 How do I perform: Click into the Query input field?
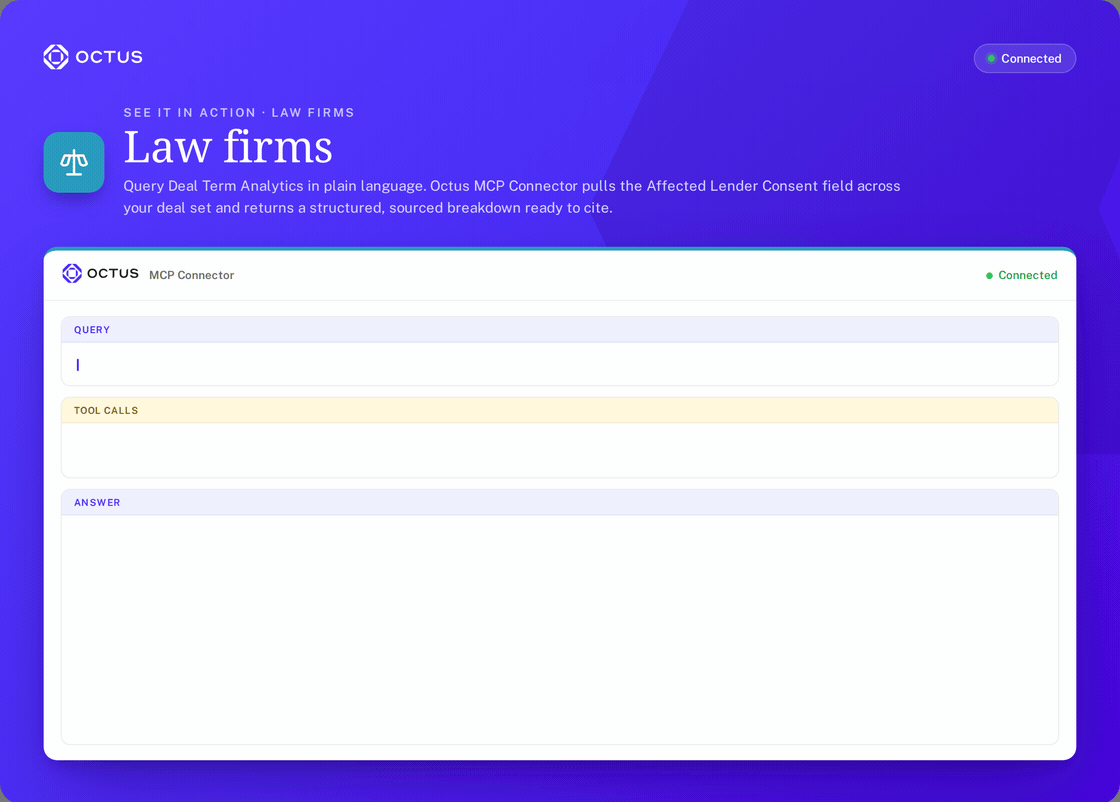(x=560, y=364)
